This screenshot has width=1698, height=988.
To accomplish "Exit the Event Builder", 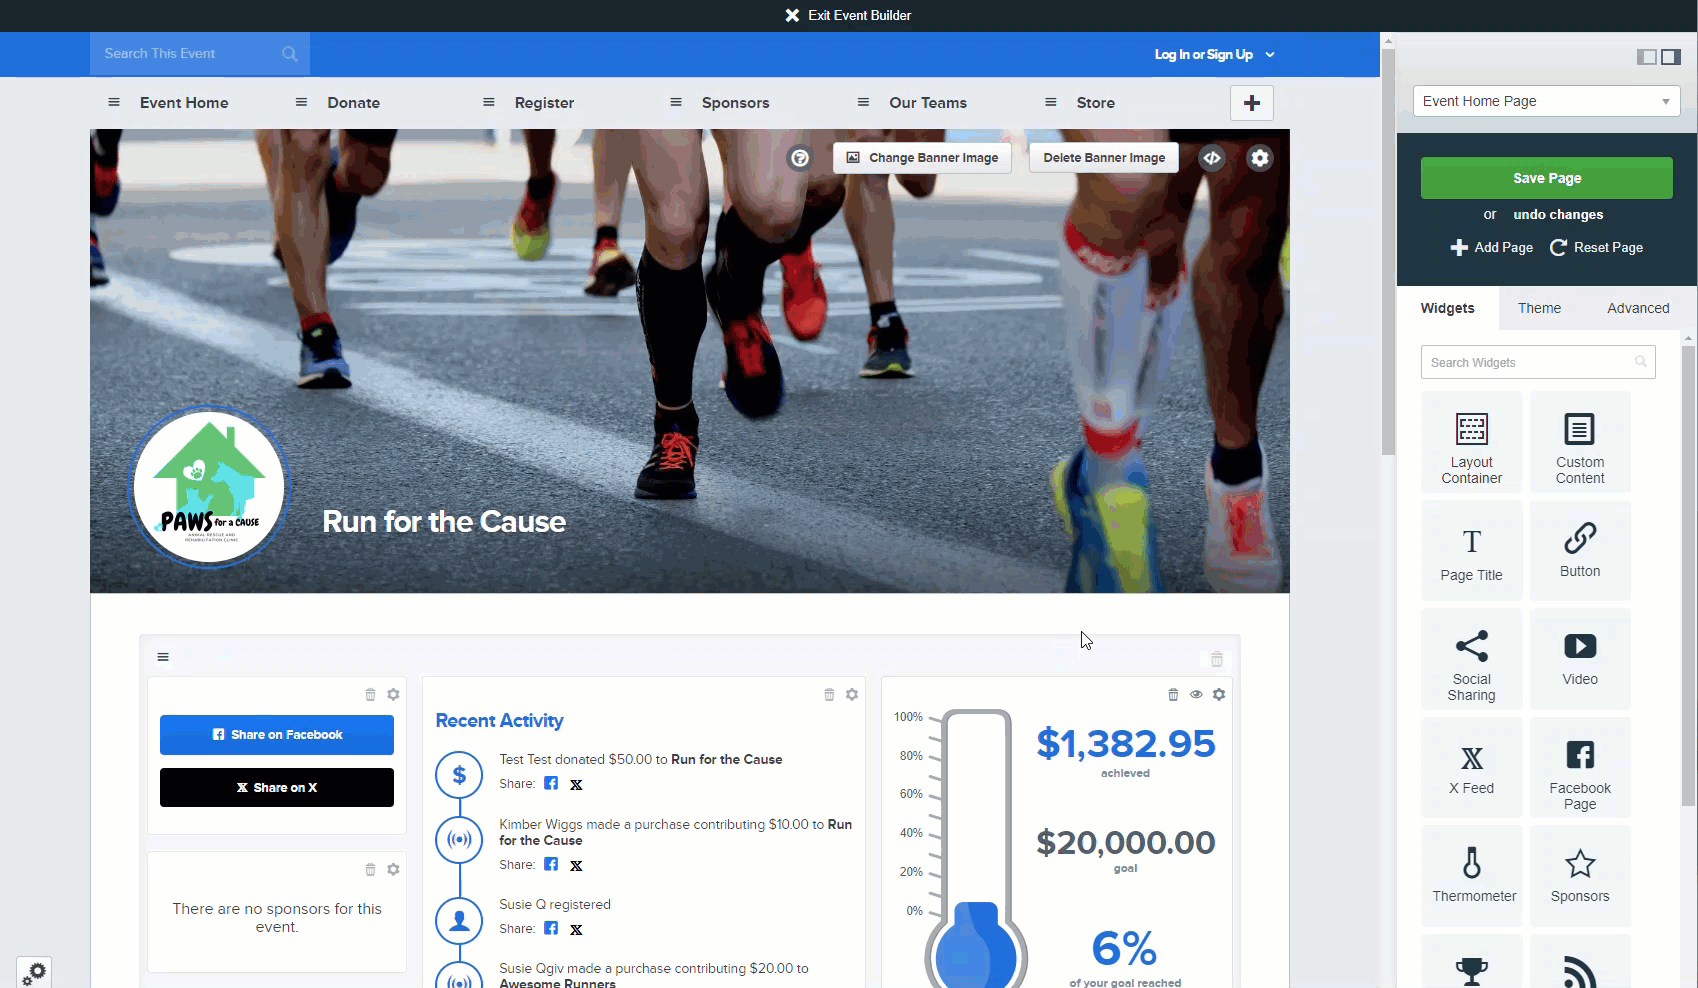I will (848, 15).
